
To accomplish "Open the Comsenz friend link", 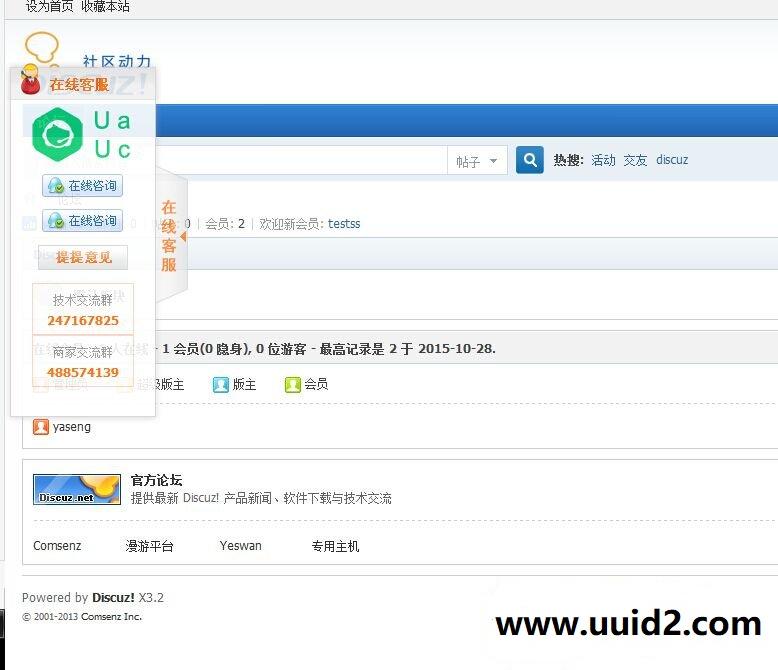I will click(57, 546).
